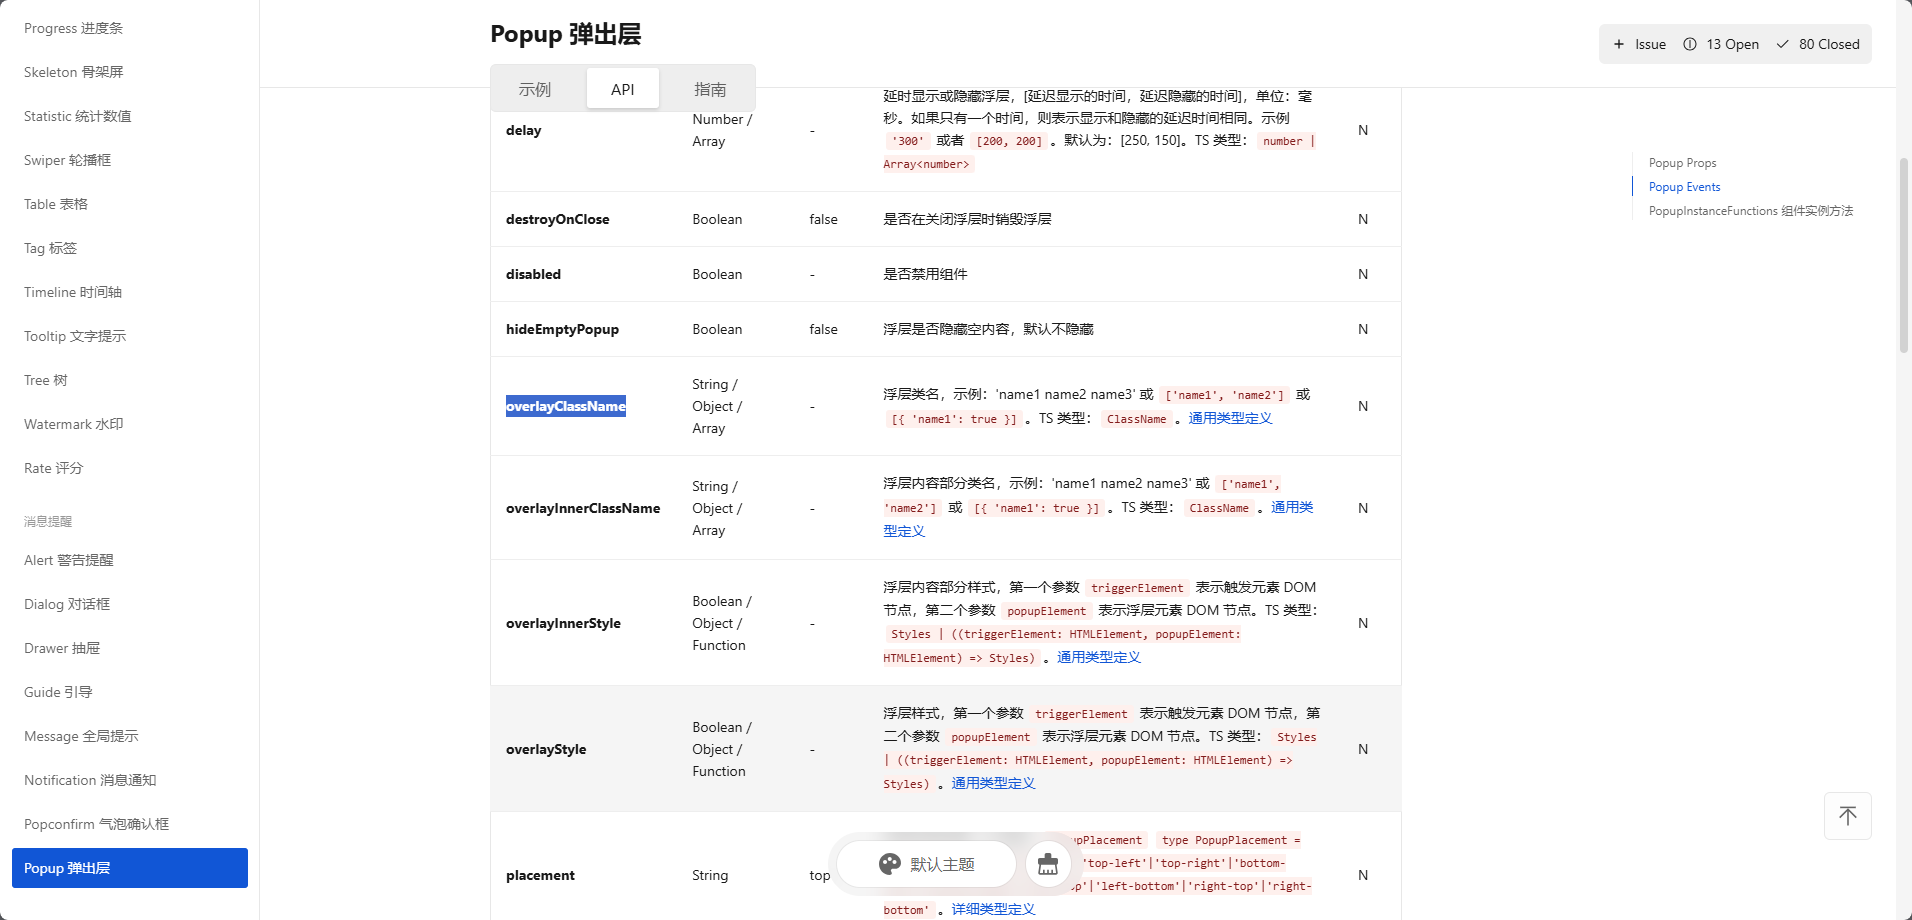
Task: Click the hideEmptyPopup property name
Action: [562, 329]
